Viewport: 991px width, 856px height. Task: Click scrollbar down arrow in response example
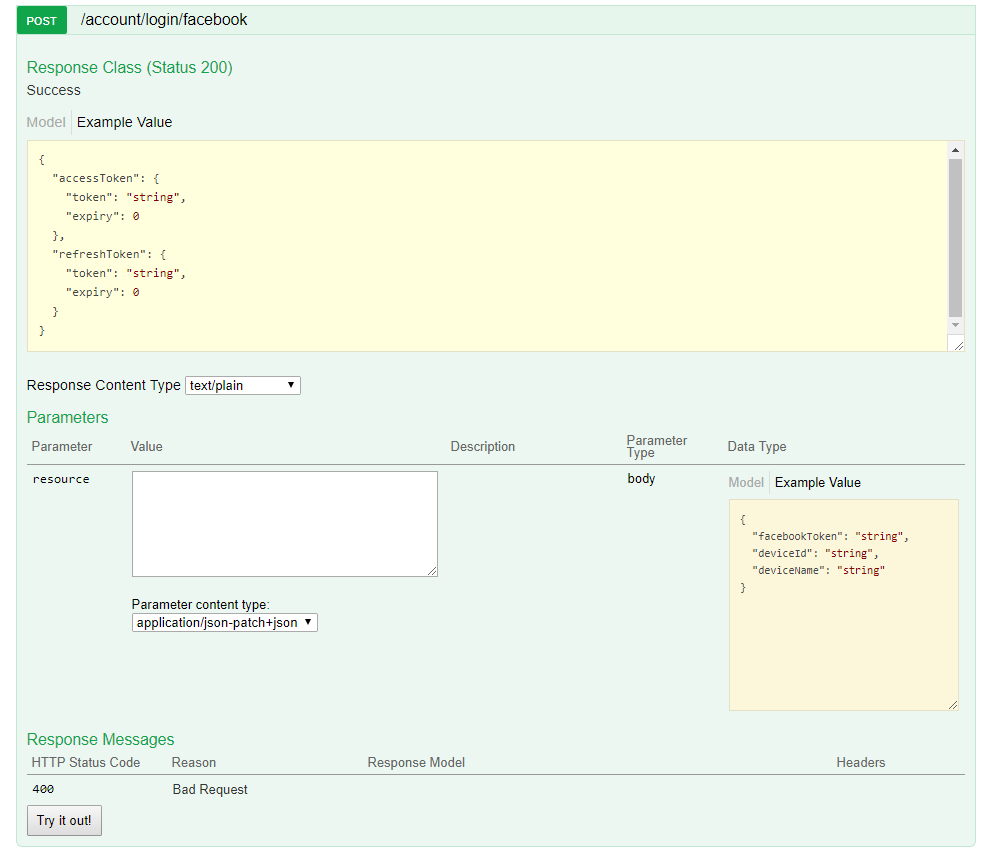(x=955, y=325)
